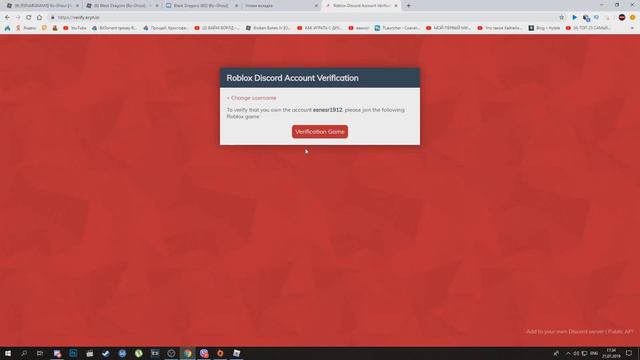640x360 pixels.
Task: Go back using the browser back arrow
Action: tap(7, 18)
